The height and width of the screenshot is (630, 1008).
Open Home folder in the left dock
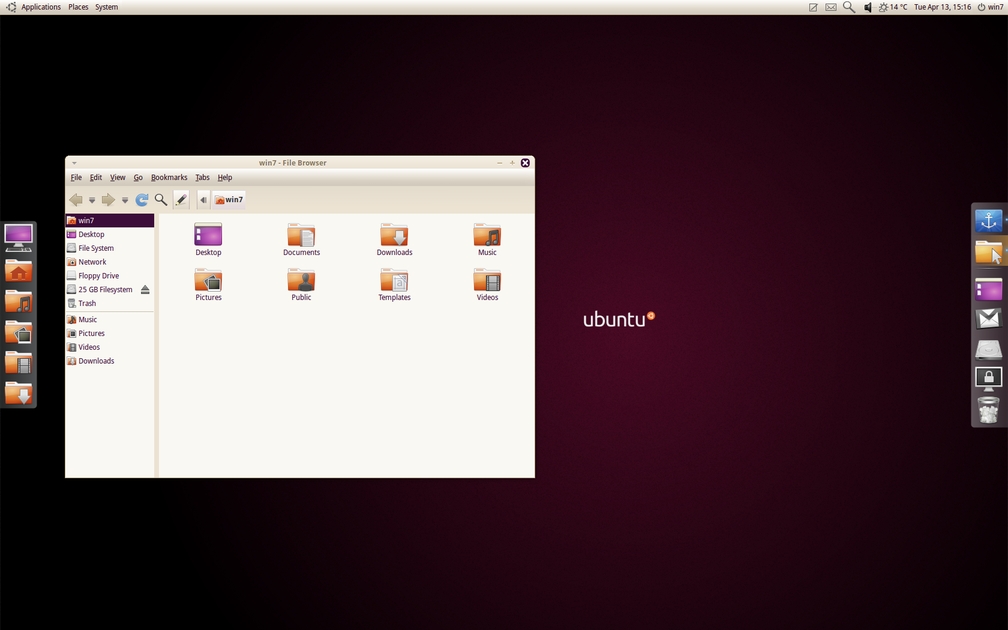click(x=18, y=270)
